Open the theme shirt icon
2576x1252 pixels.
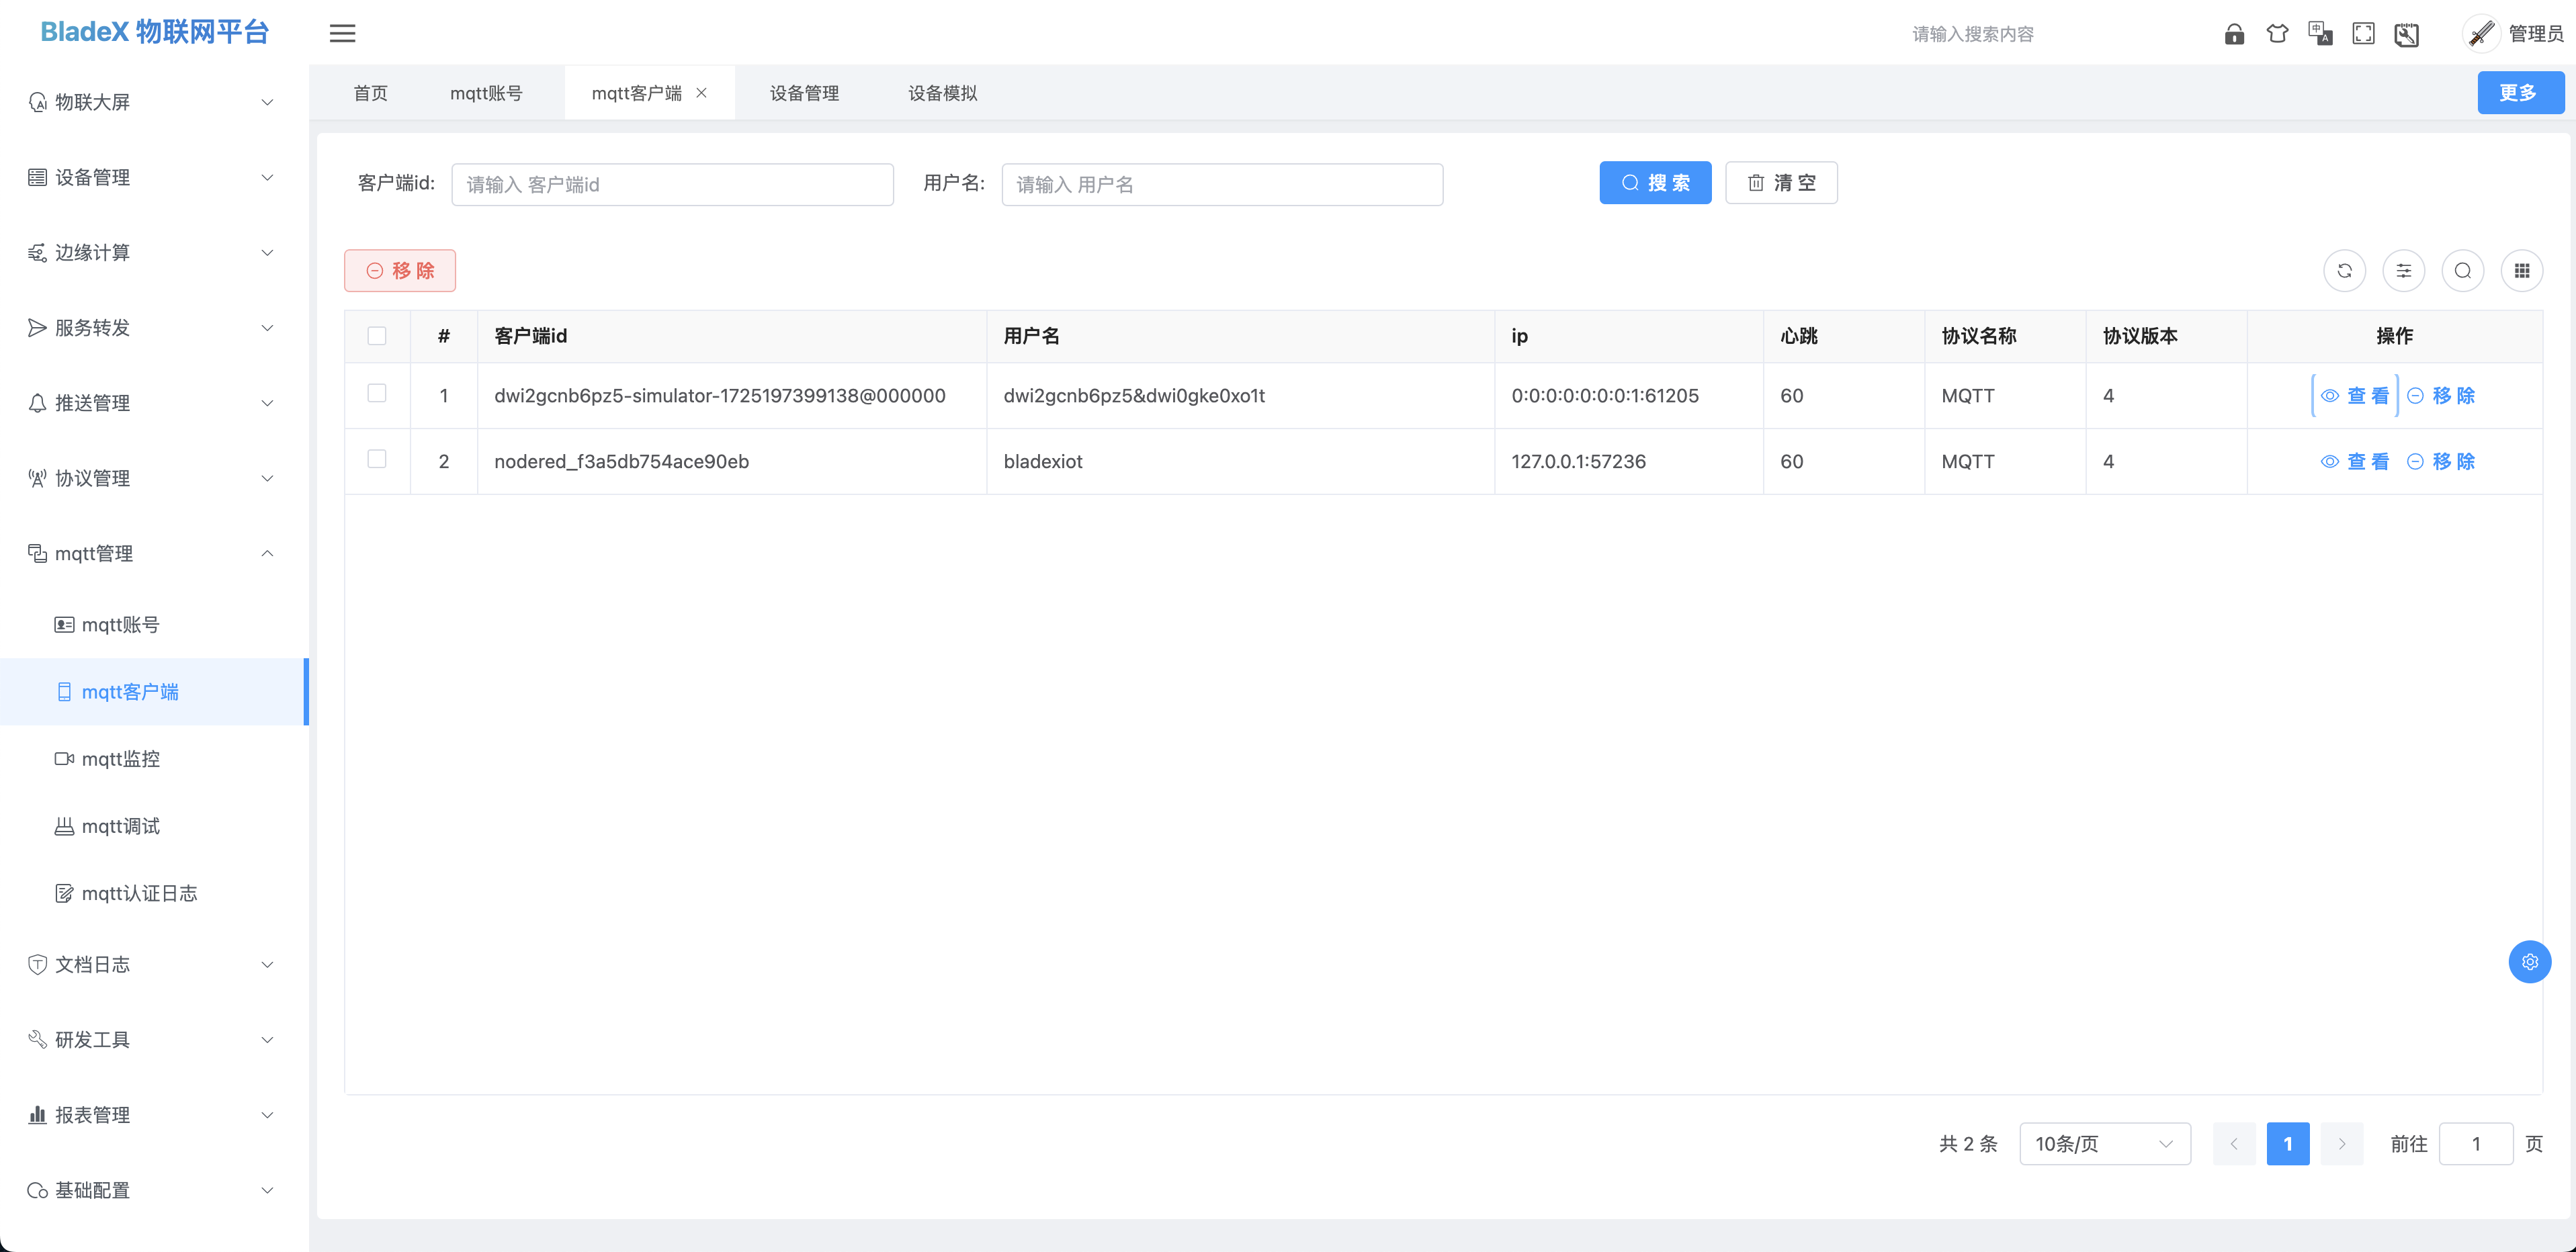tap(2277, 34)
